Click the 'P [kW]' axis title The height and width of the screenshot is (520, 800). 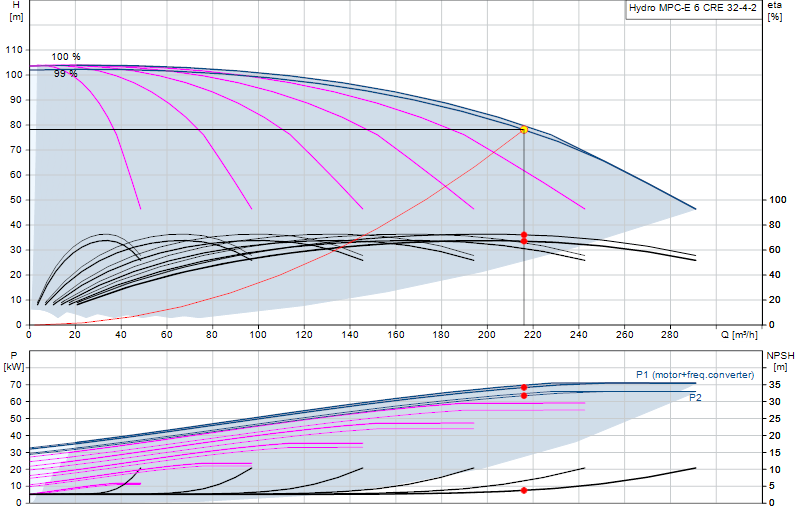click(x=14, y=361)
